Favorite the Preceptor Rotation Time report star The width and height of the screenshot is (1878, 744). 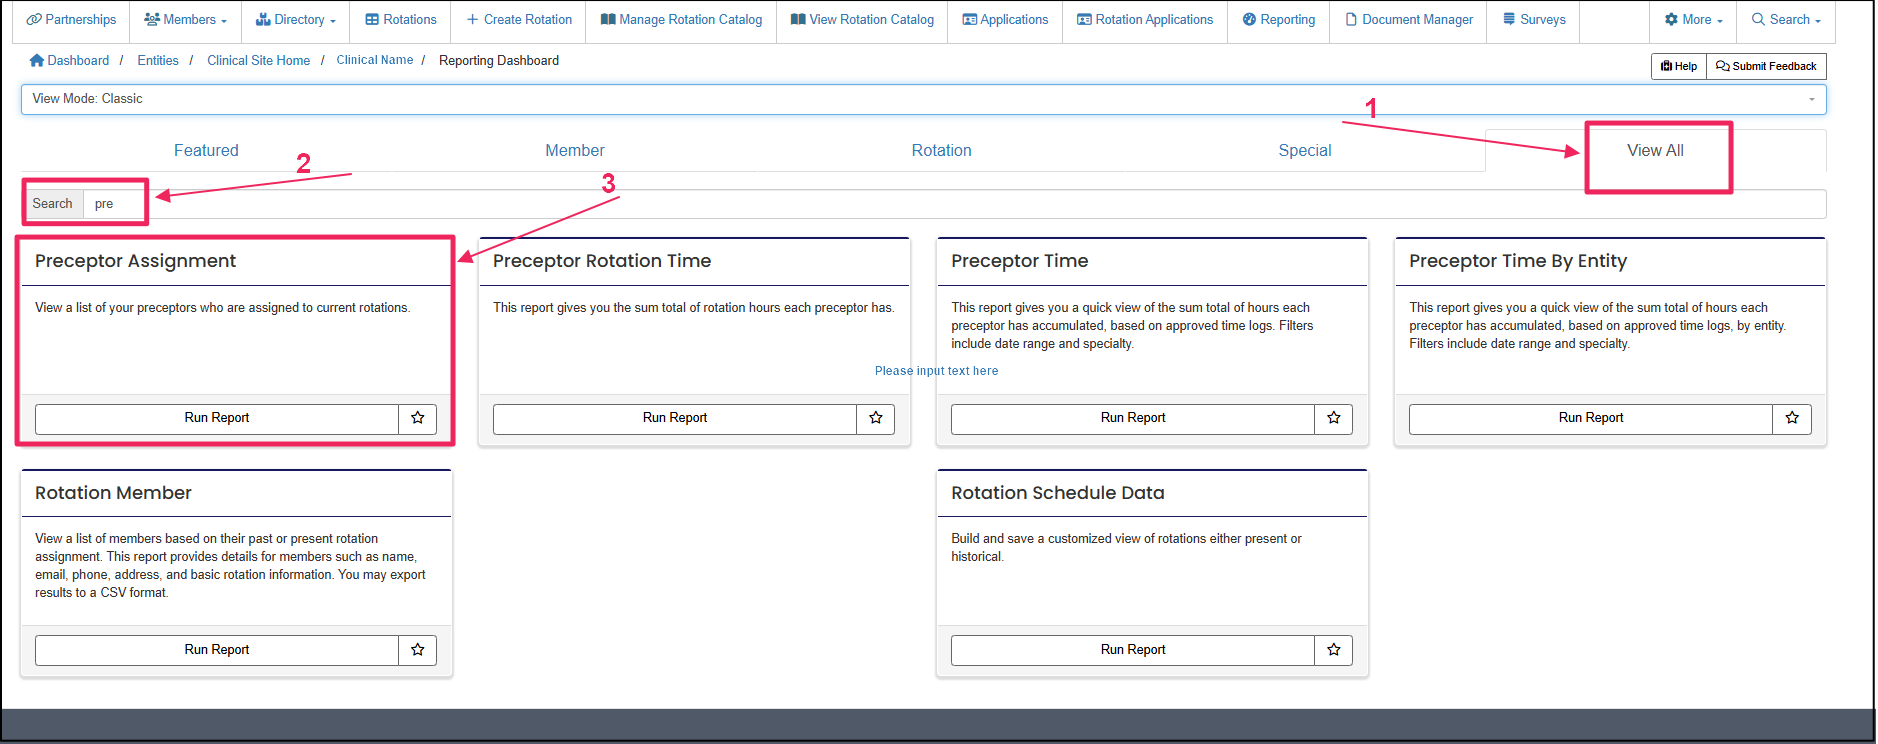[x=875, y=418]
